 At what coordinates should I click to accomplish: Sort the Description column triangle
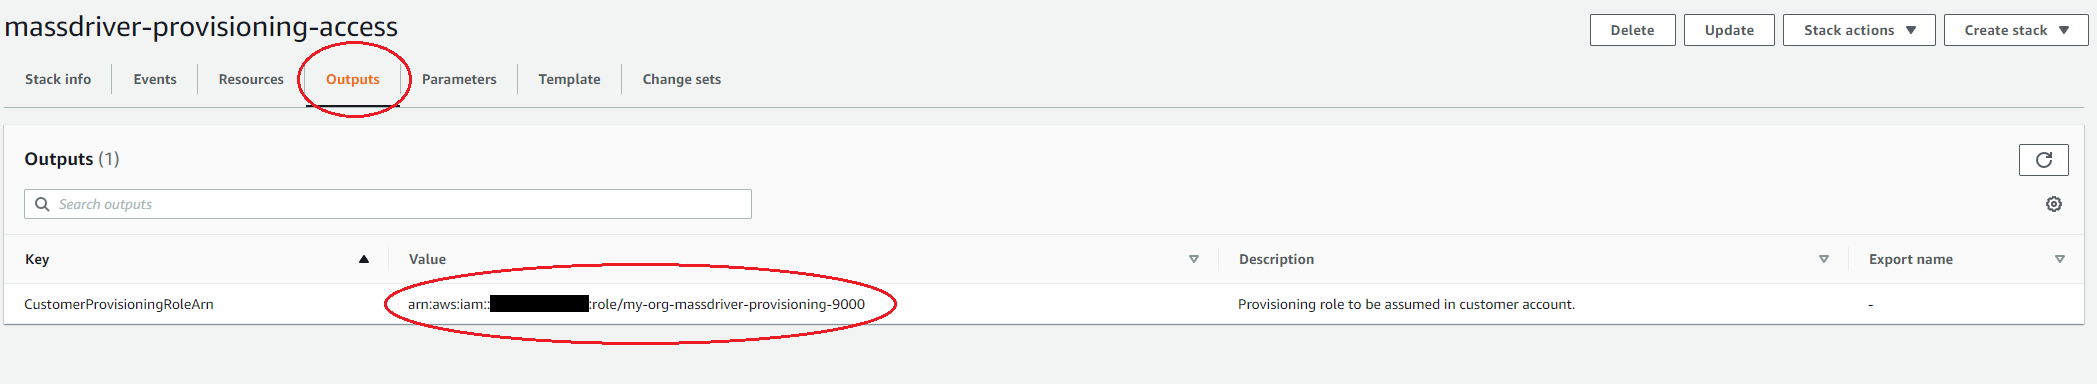1823,259
